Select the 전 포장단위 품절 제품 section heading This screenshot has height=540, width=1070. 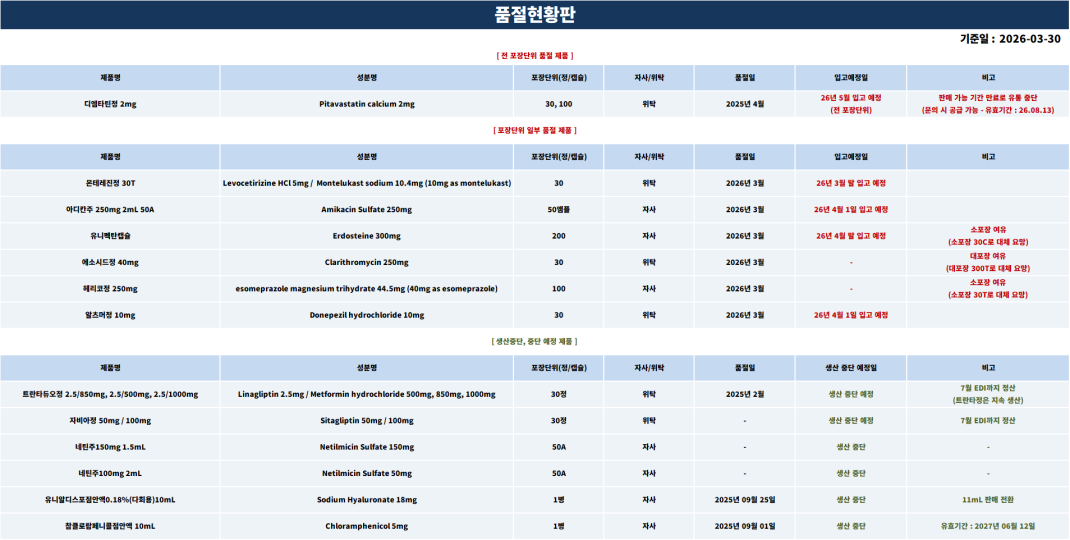[534, 55]
